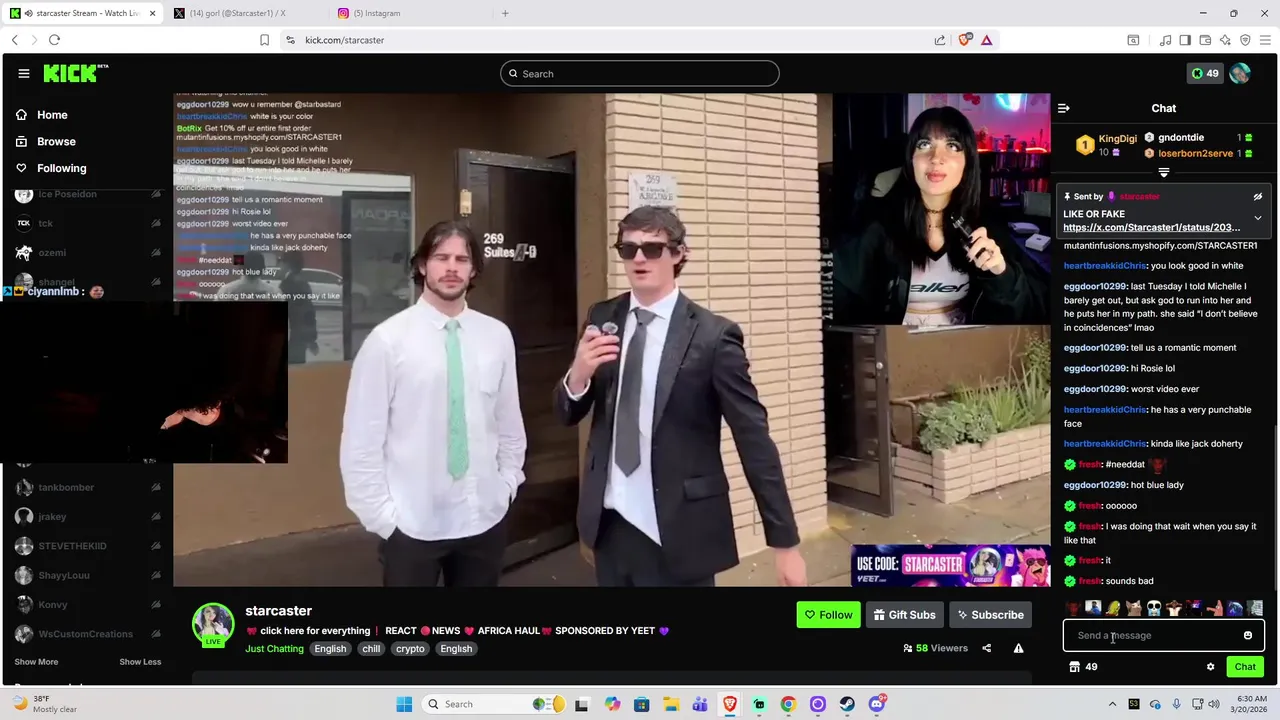Open the Brave Shields icon
The image size is (1280, 720).
(x=965, y=40)
